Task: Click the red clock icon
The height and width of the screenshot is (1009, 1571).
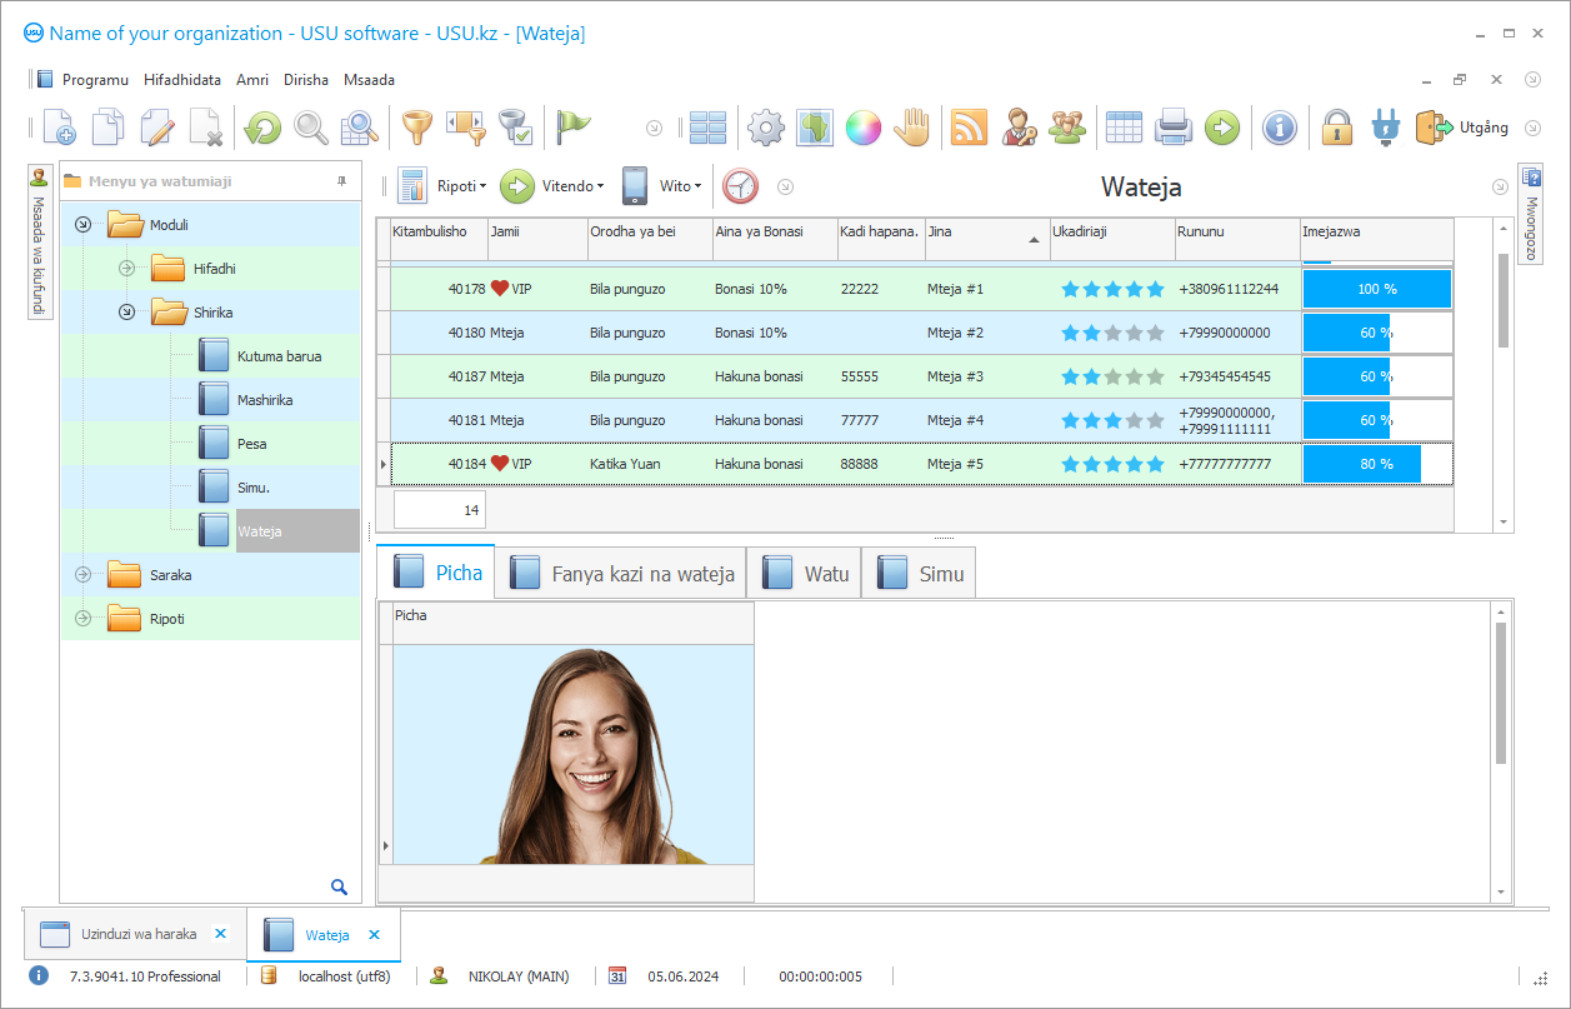Action: (740, 186)
